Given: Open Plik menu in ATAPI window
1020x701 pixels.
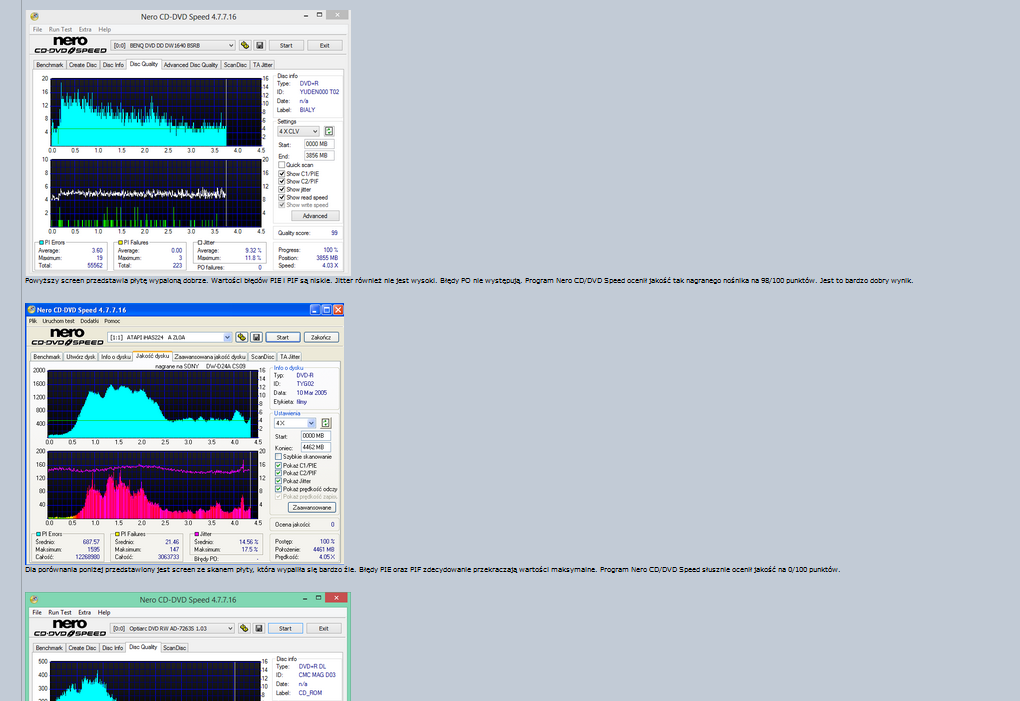Looking at the screenshot, I should [x=33, y=321].
